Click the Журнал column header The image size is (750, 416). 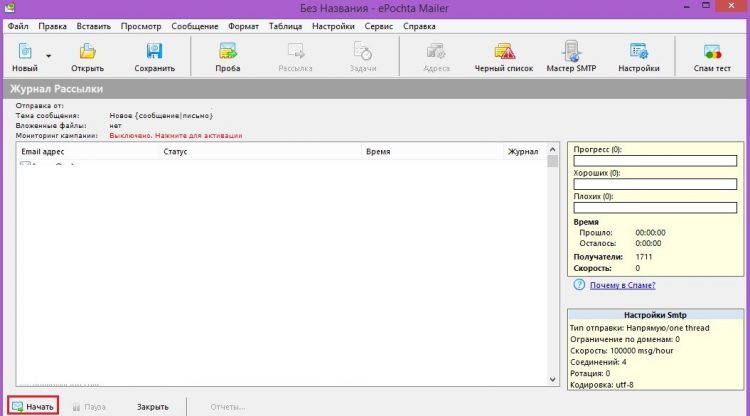(x=523, y=152)
